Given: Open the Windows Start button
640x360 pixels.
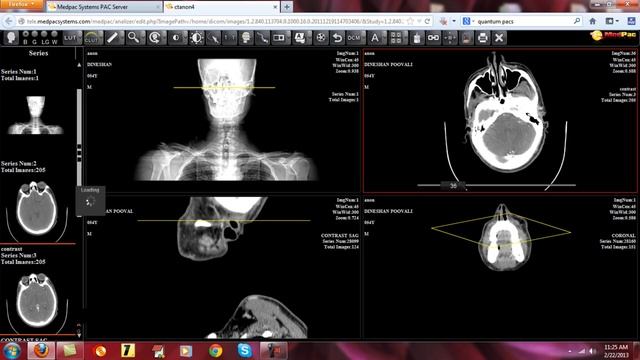Looking at the screenshot, I should click(11, 351).
